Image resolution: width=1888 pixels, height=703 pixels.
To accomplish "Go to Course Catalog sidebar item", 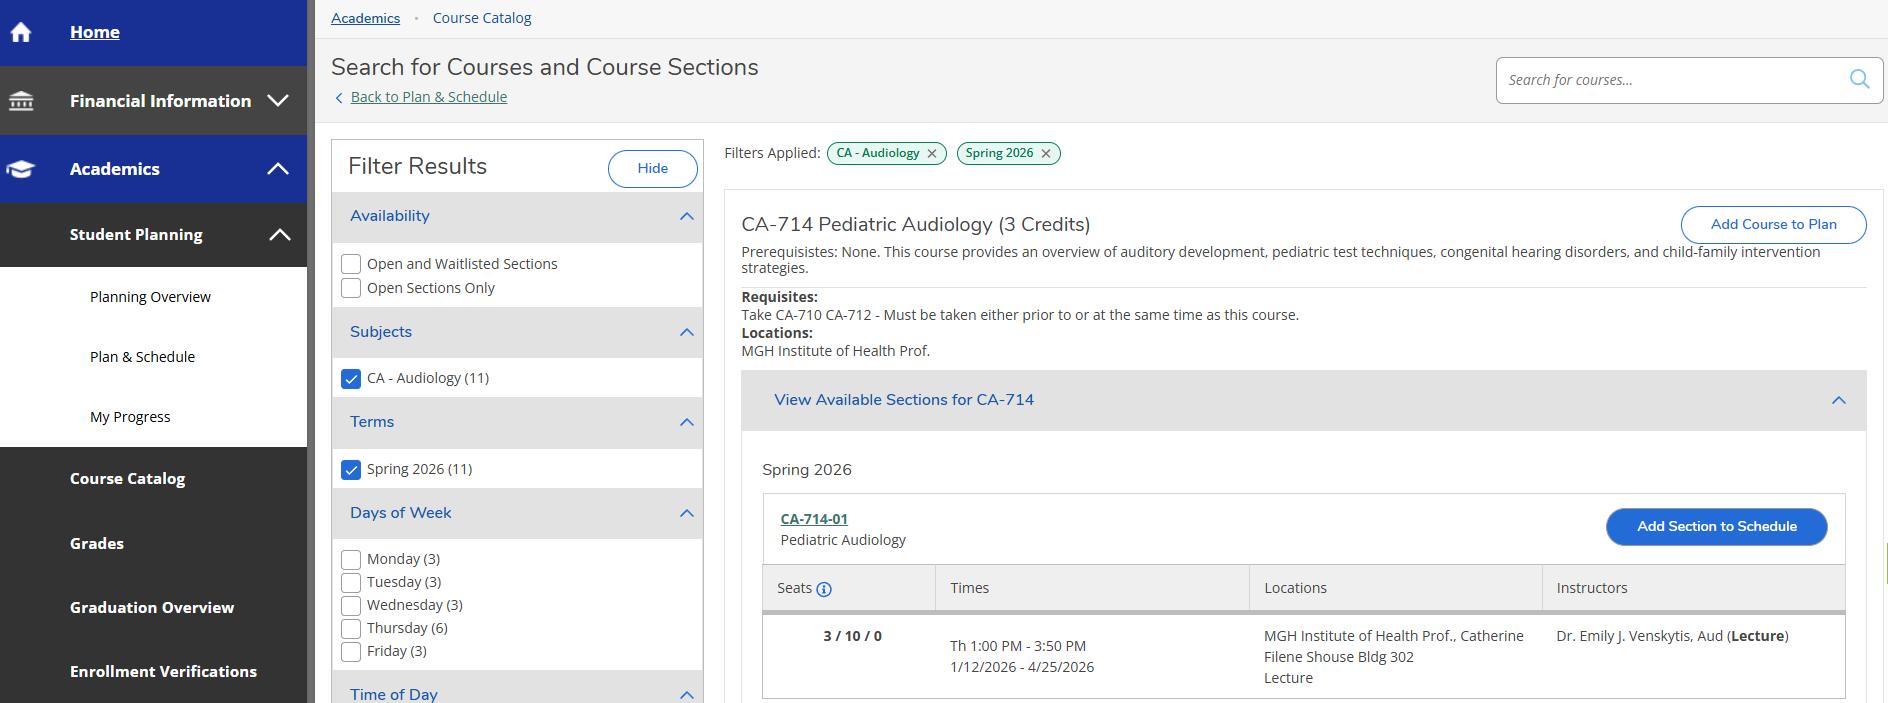I will pyautogui.click(x=127, y=479).
